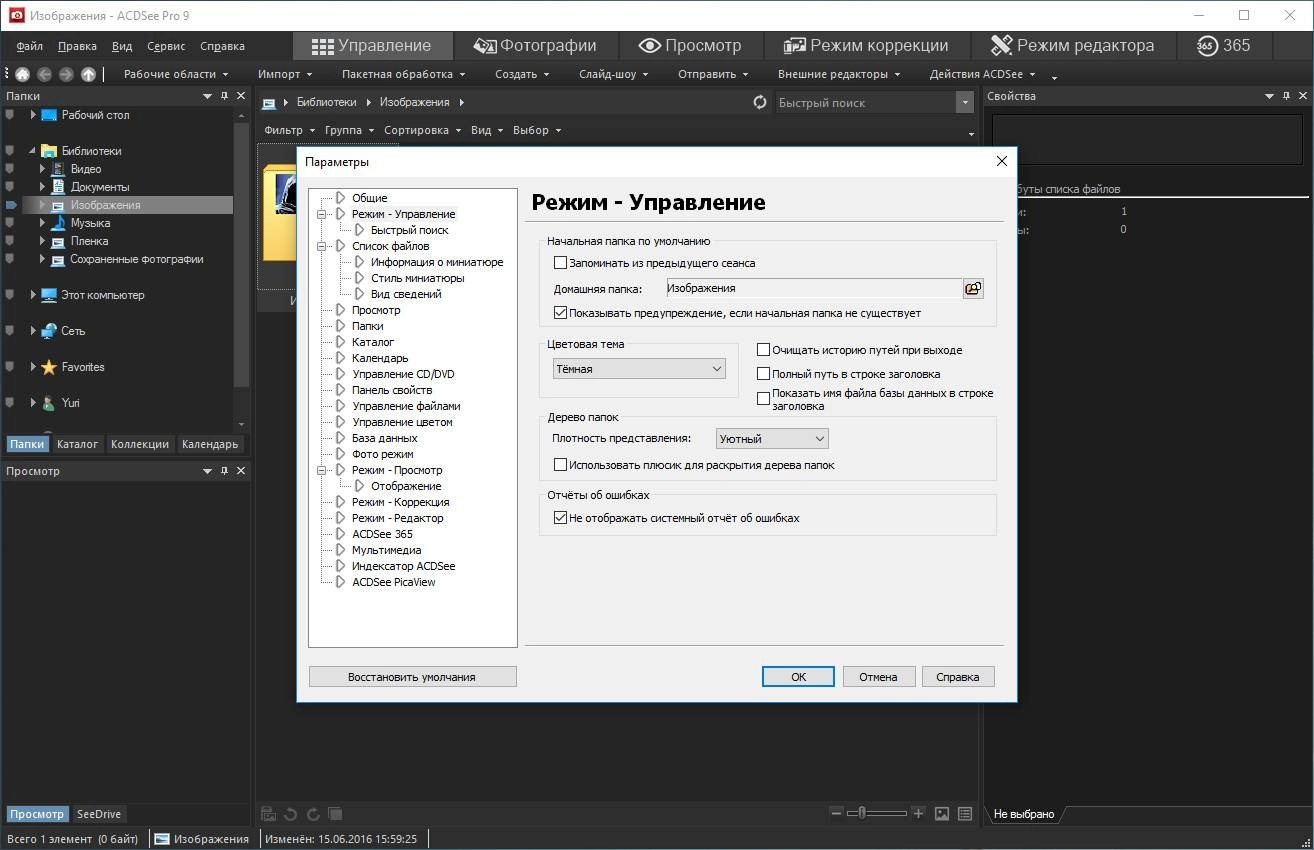Close the Параметры dialog with X
The width and height of the screenshot is (1314, 850).
tap(1002, 161)
